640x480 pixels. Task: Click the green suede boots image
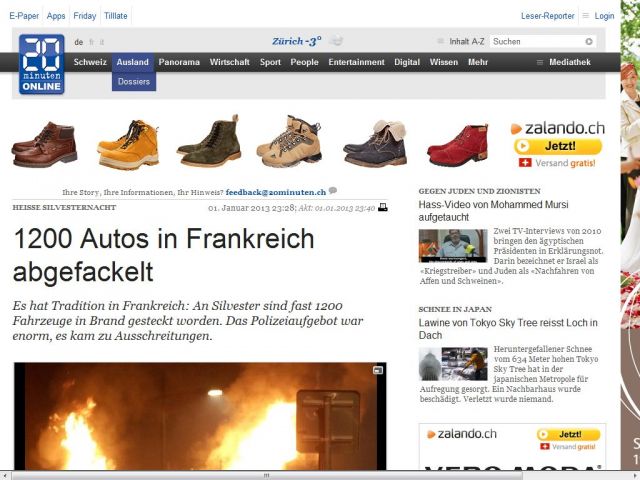pyautogui.click(x=209, y=141)
